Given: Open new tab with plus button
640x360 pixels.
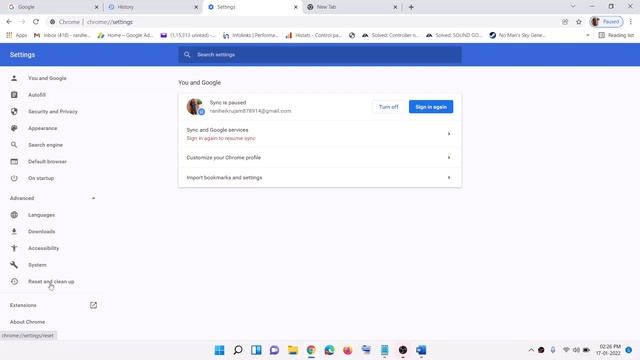Looking at the screenshot, I should tap(411, 7).
